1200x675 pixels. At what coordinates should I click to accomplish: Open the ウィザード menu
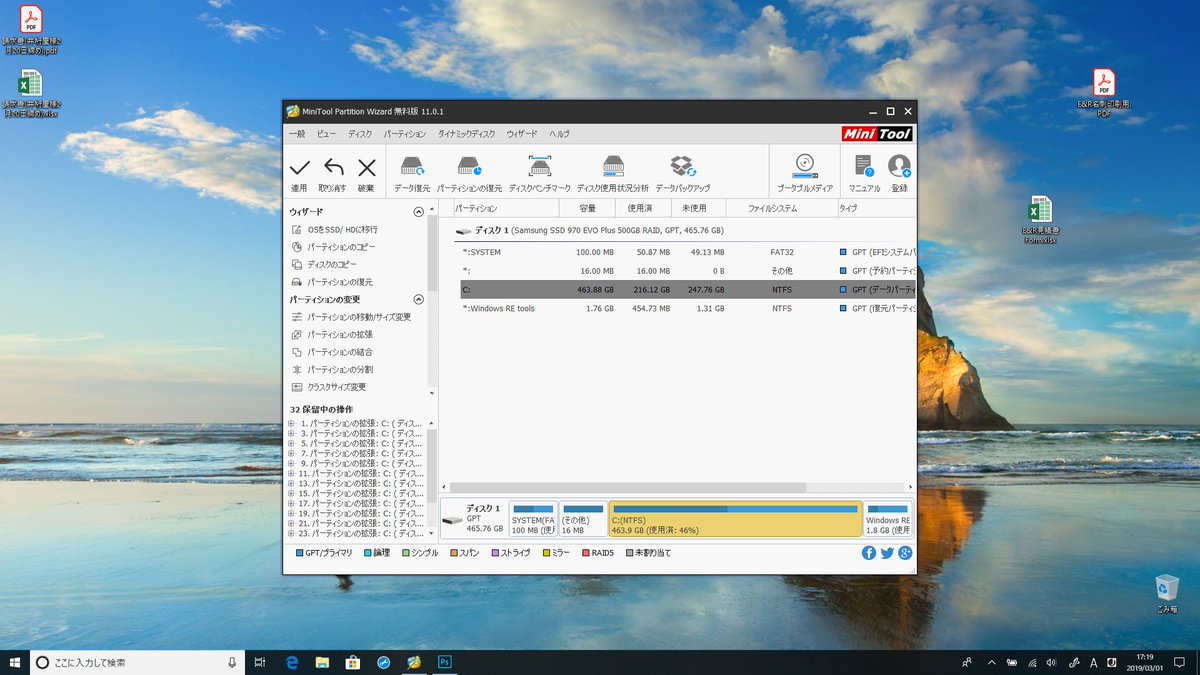522,134
